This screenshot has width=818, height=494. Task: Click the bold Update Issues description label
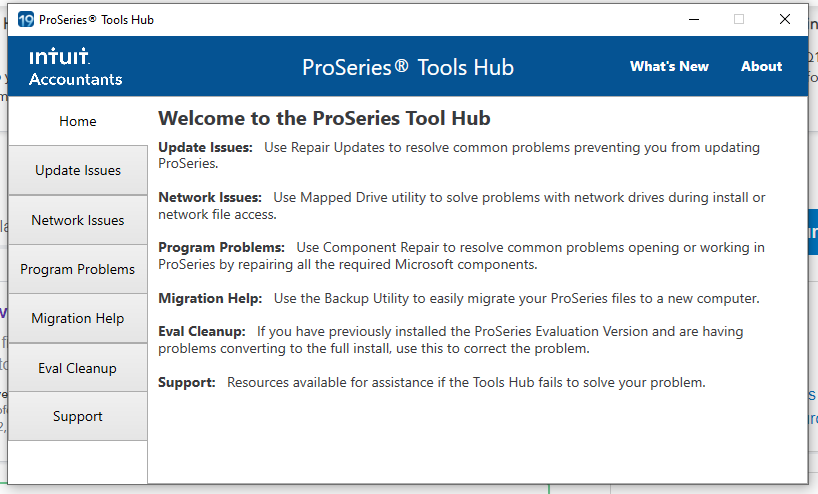[x=205, y=148]
